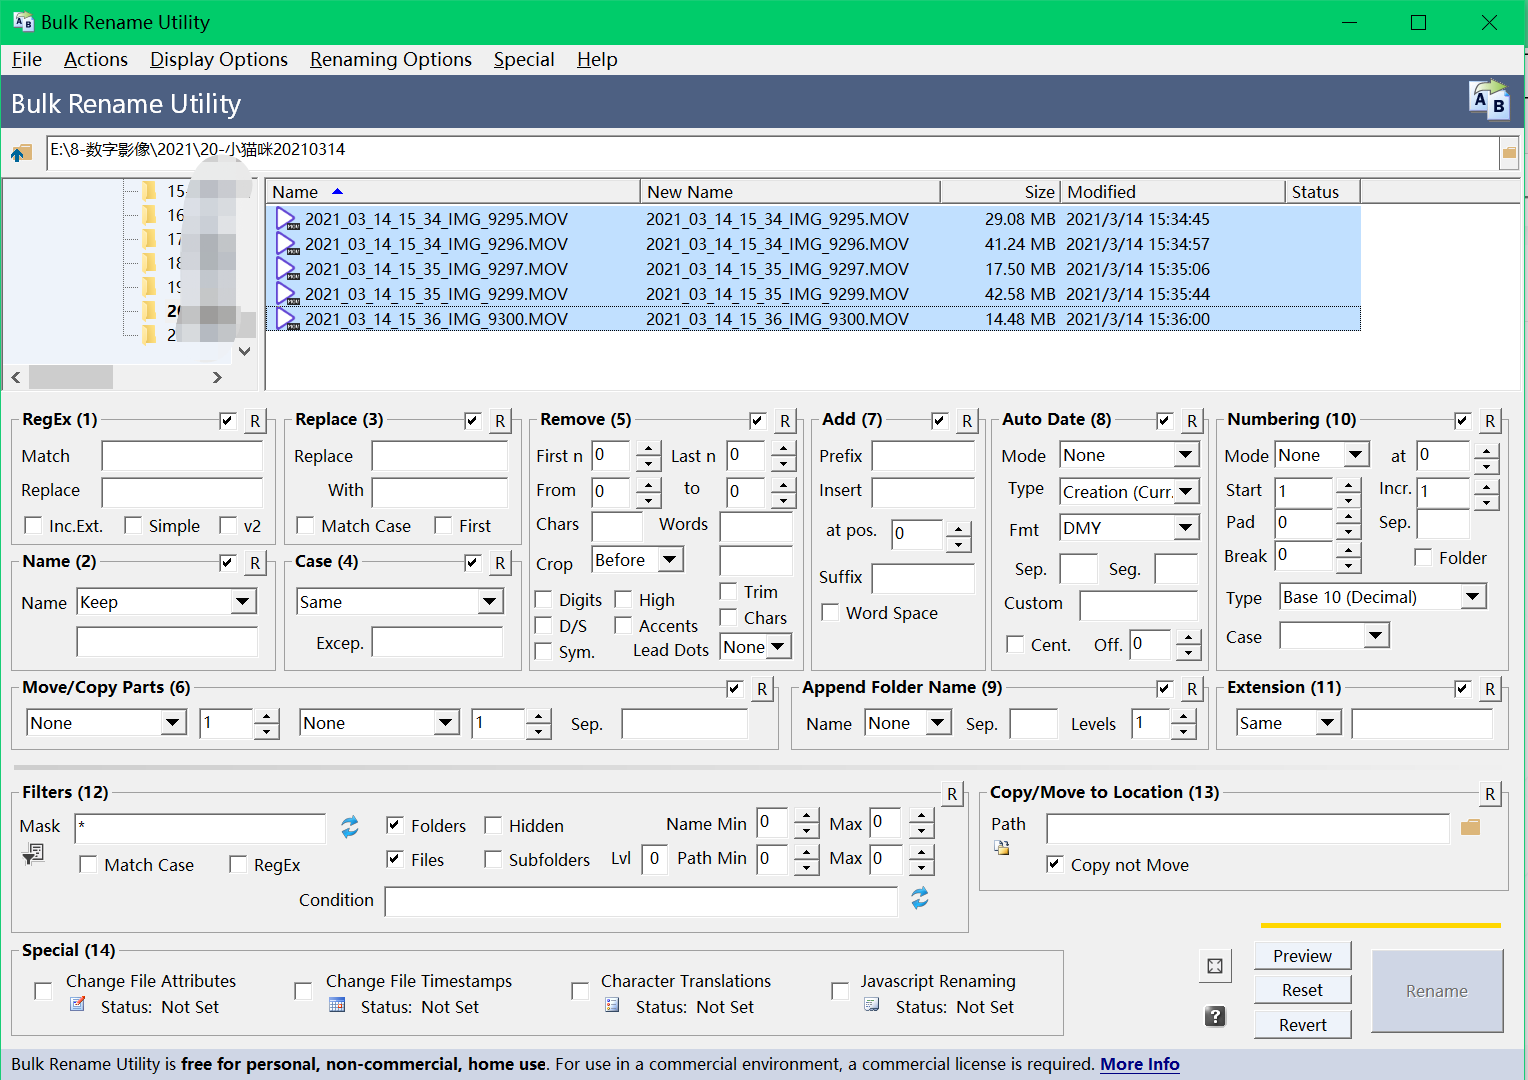Click the Mask input field
Viewport: 1528px width, 1080px height.
201,827
